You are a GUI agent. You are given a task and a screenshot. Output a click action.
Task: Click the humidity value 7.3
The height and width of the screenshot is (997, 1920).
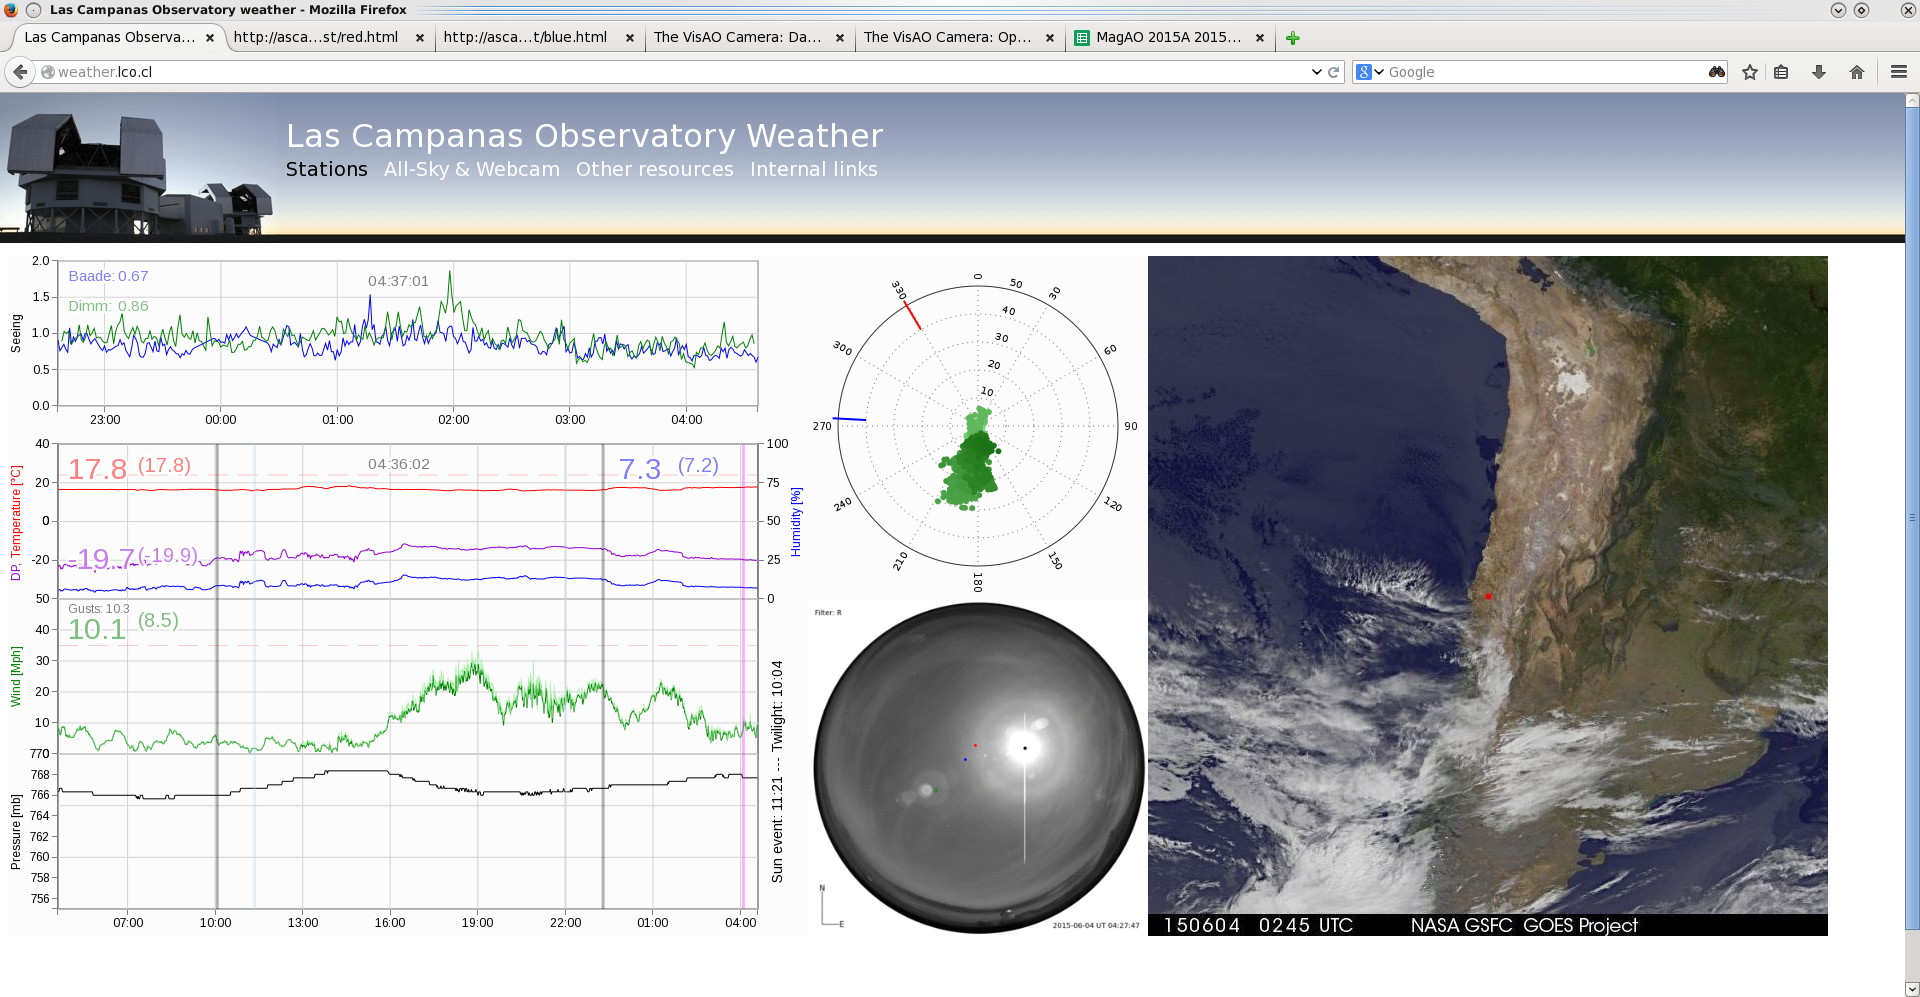pos(640,469)
